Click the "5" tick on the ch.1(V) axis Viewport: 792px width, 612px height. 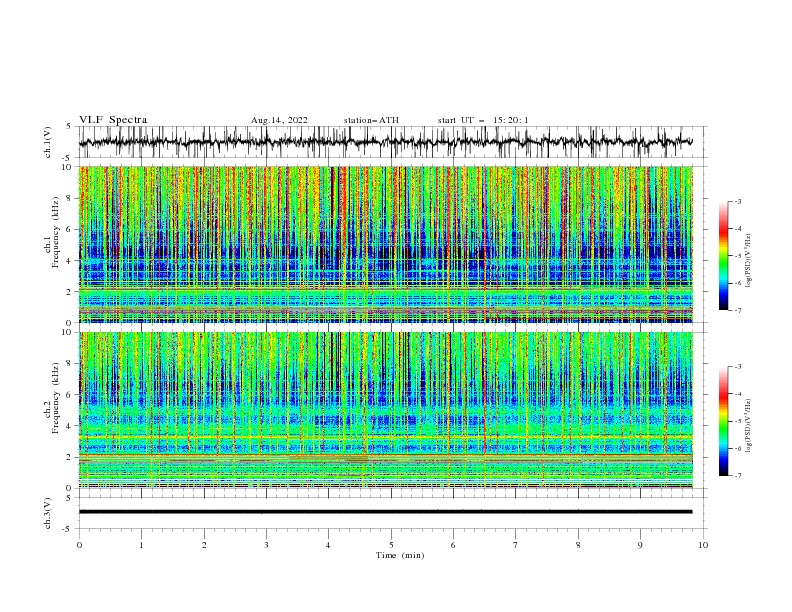point(68,127)
